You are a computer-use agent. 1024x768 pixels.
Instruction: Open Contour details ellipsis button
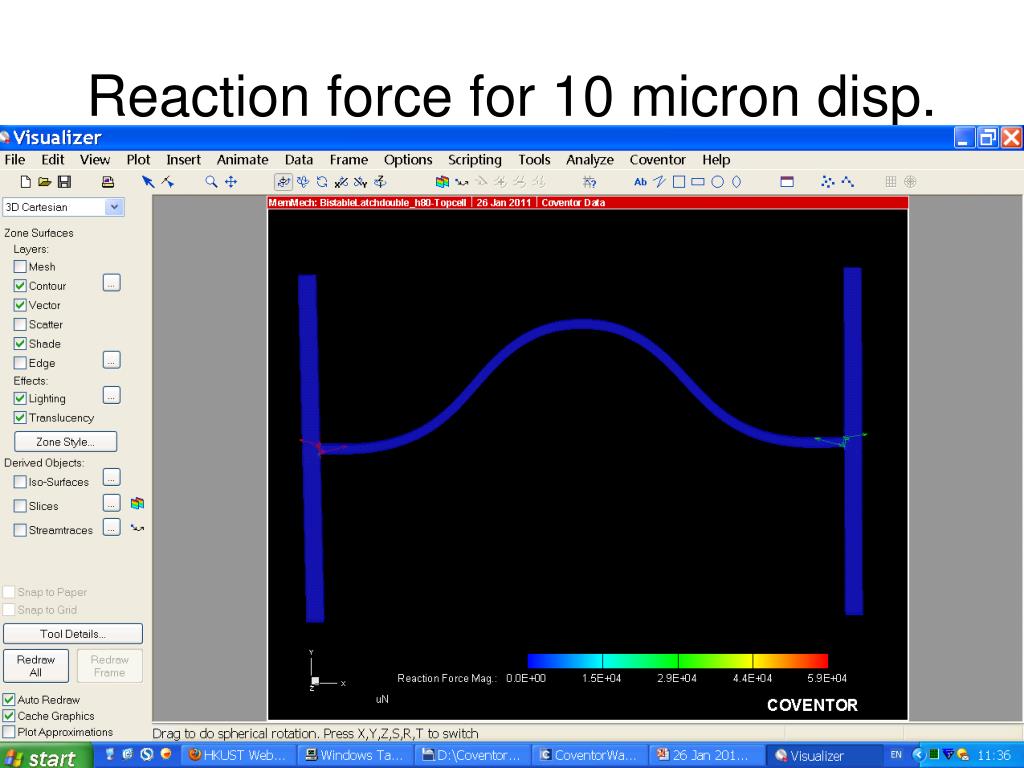(112, 283)
